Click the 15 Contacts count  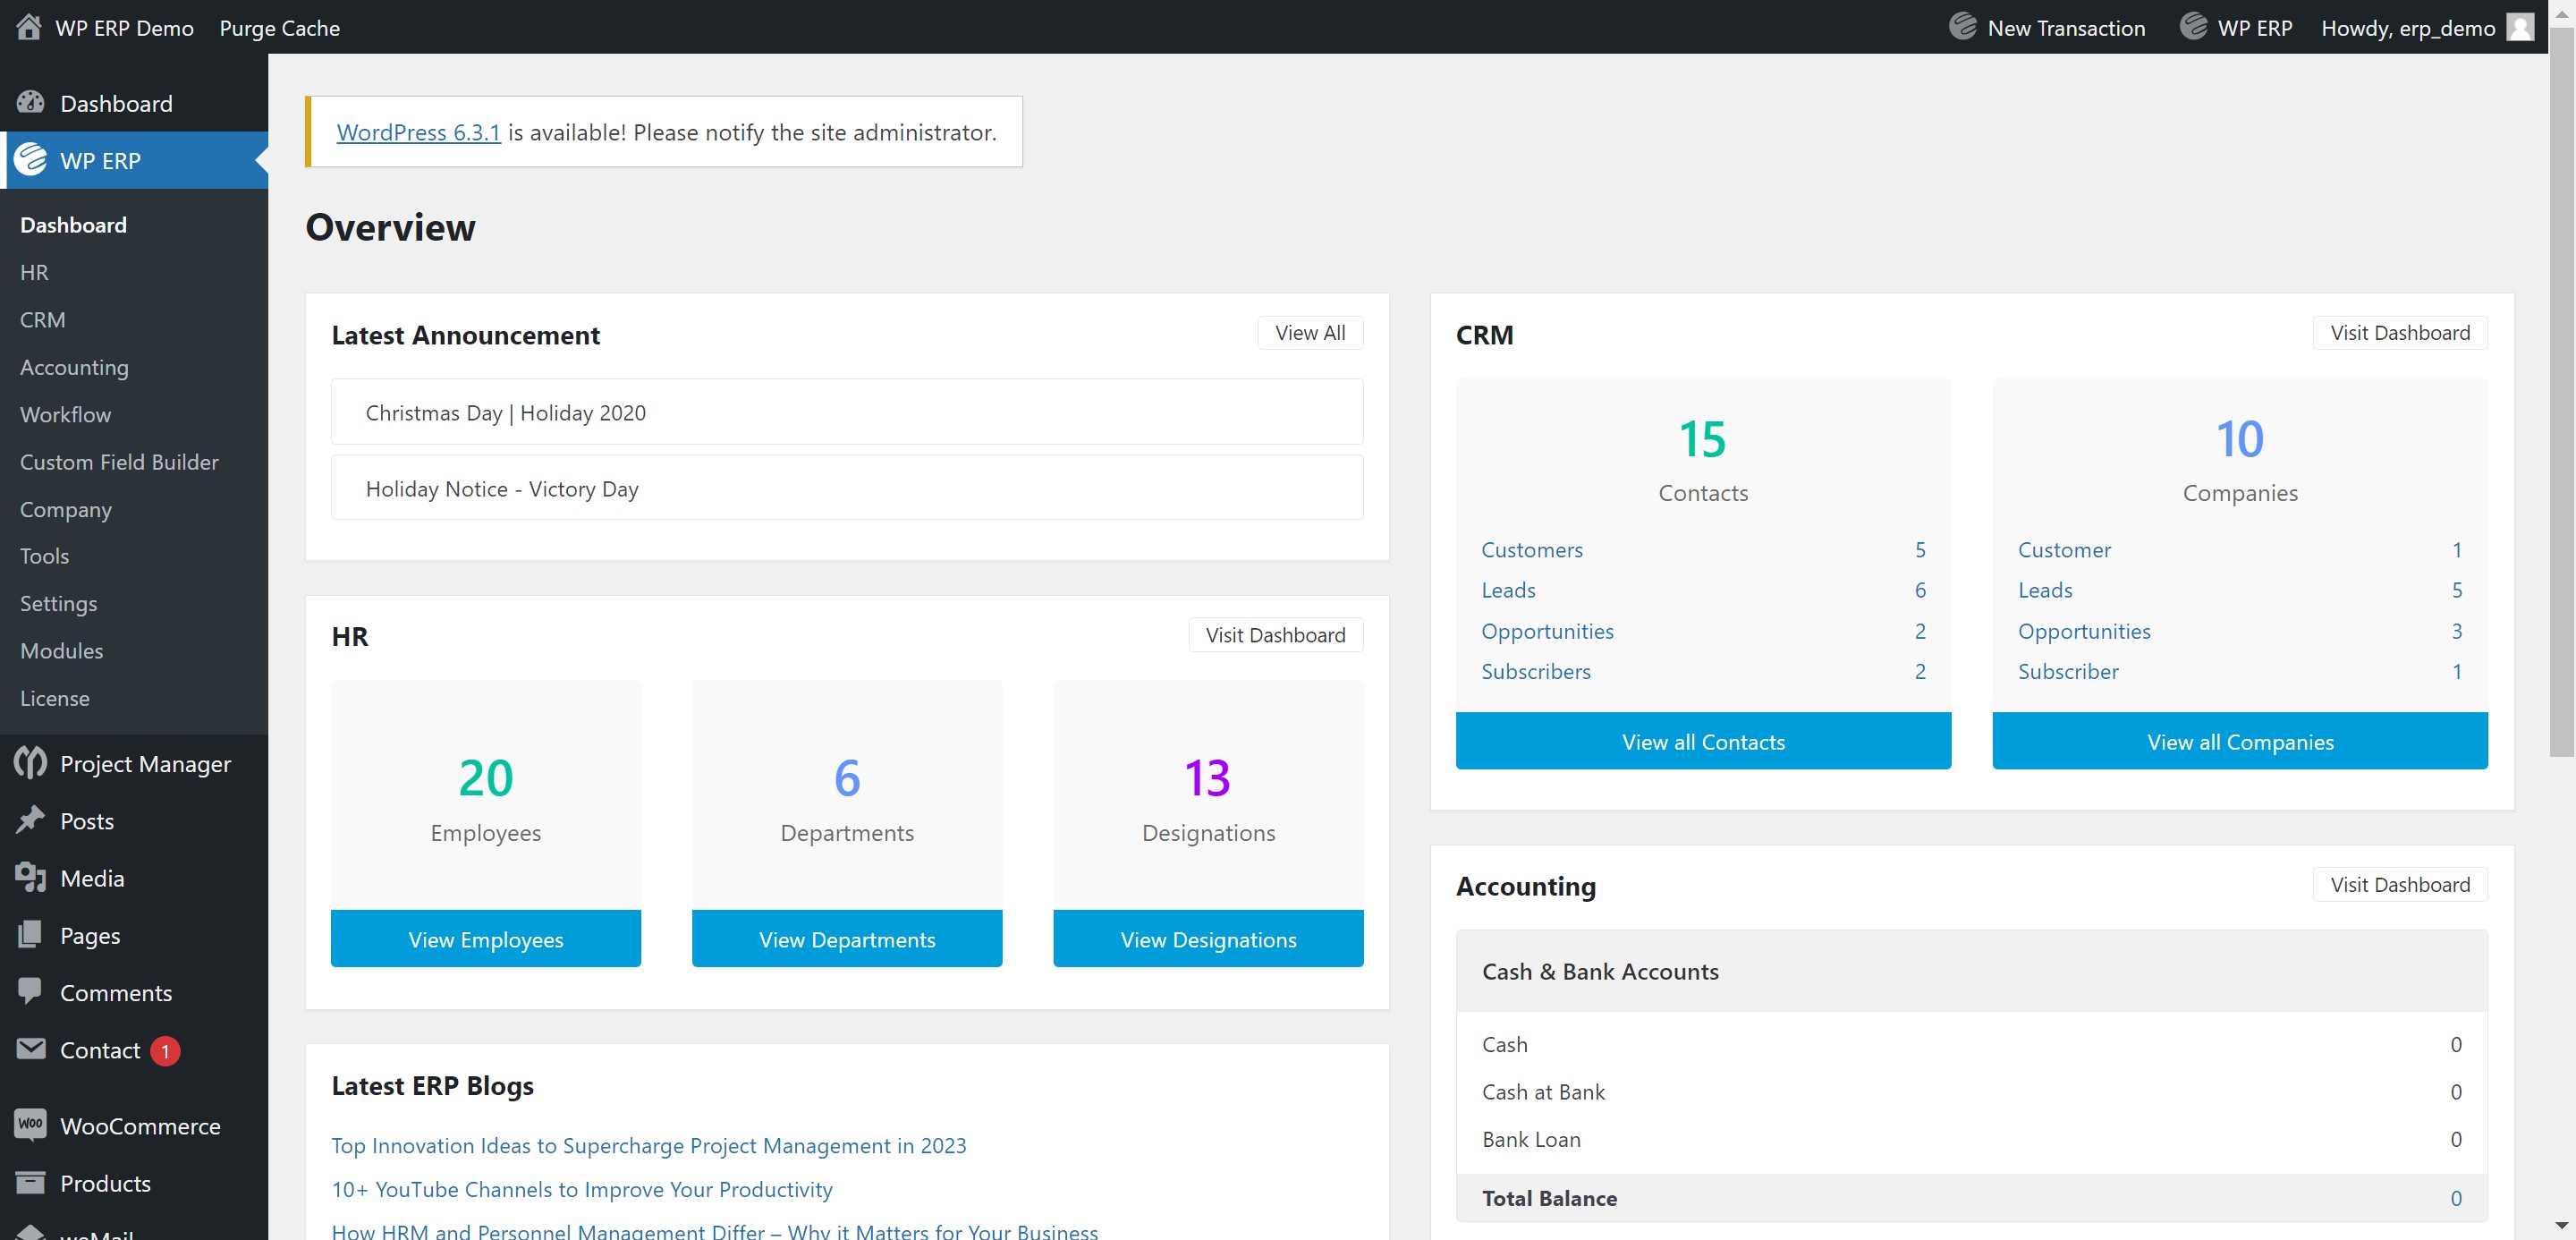[1702, 438]
